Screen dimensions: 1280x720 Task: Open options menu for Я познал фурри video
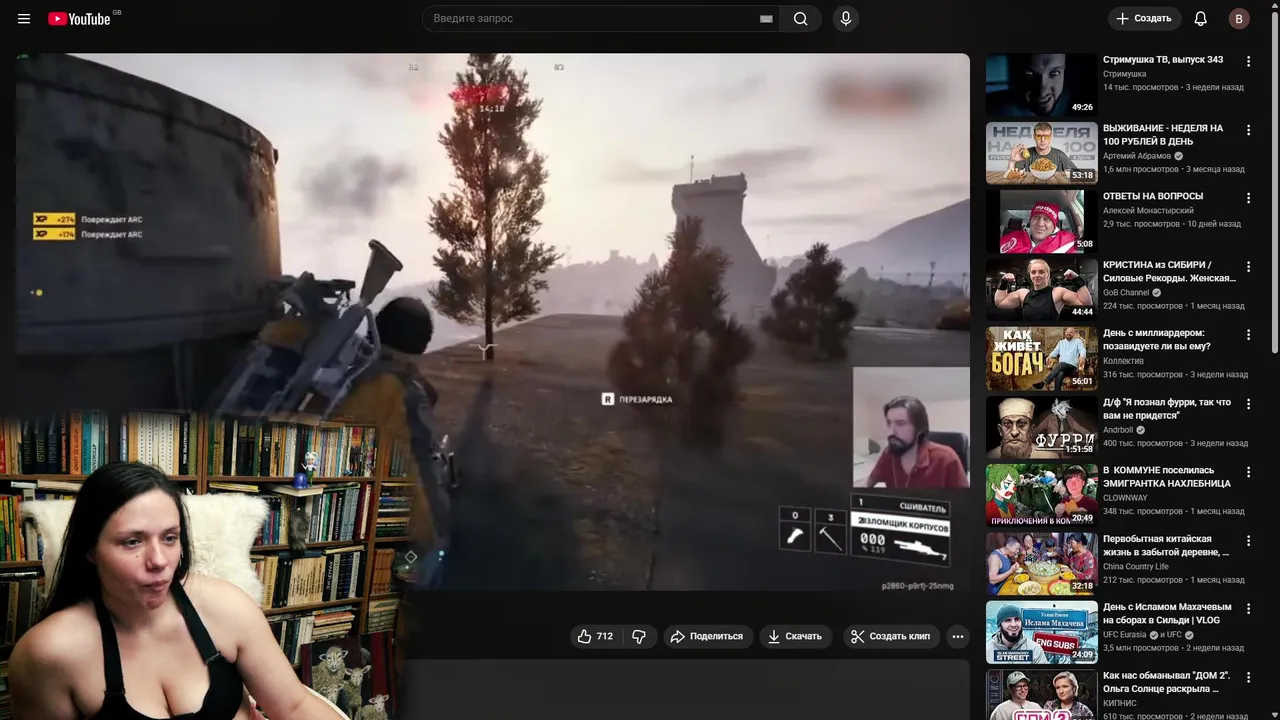[1248, 403]
